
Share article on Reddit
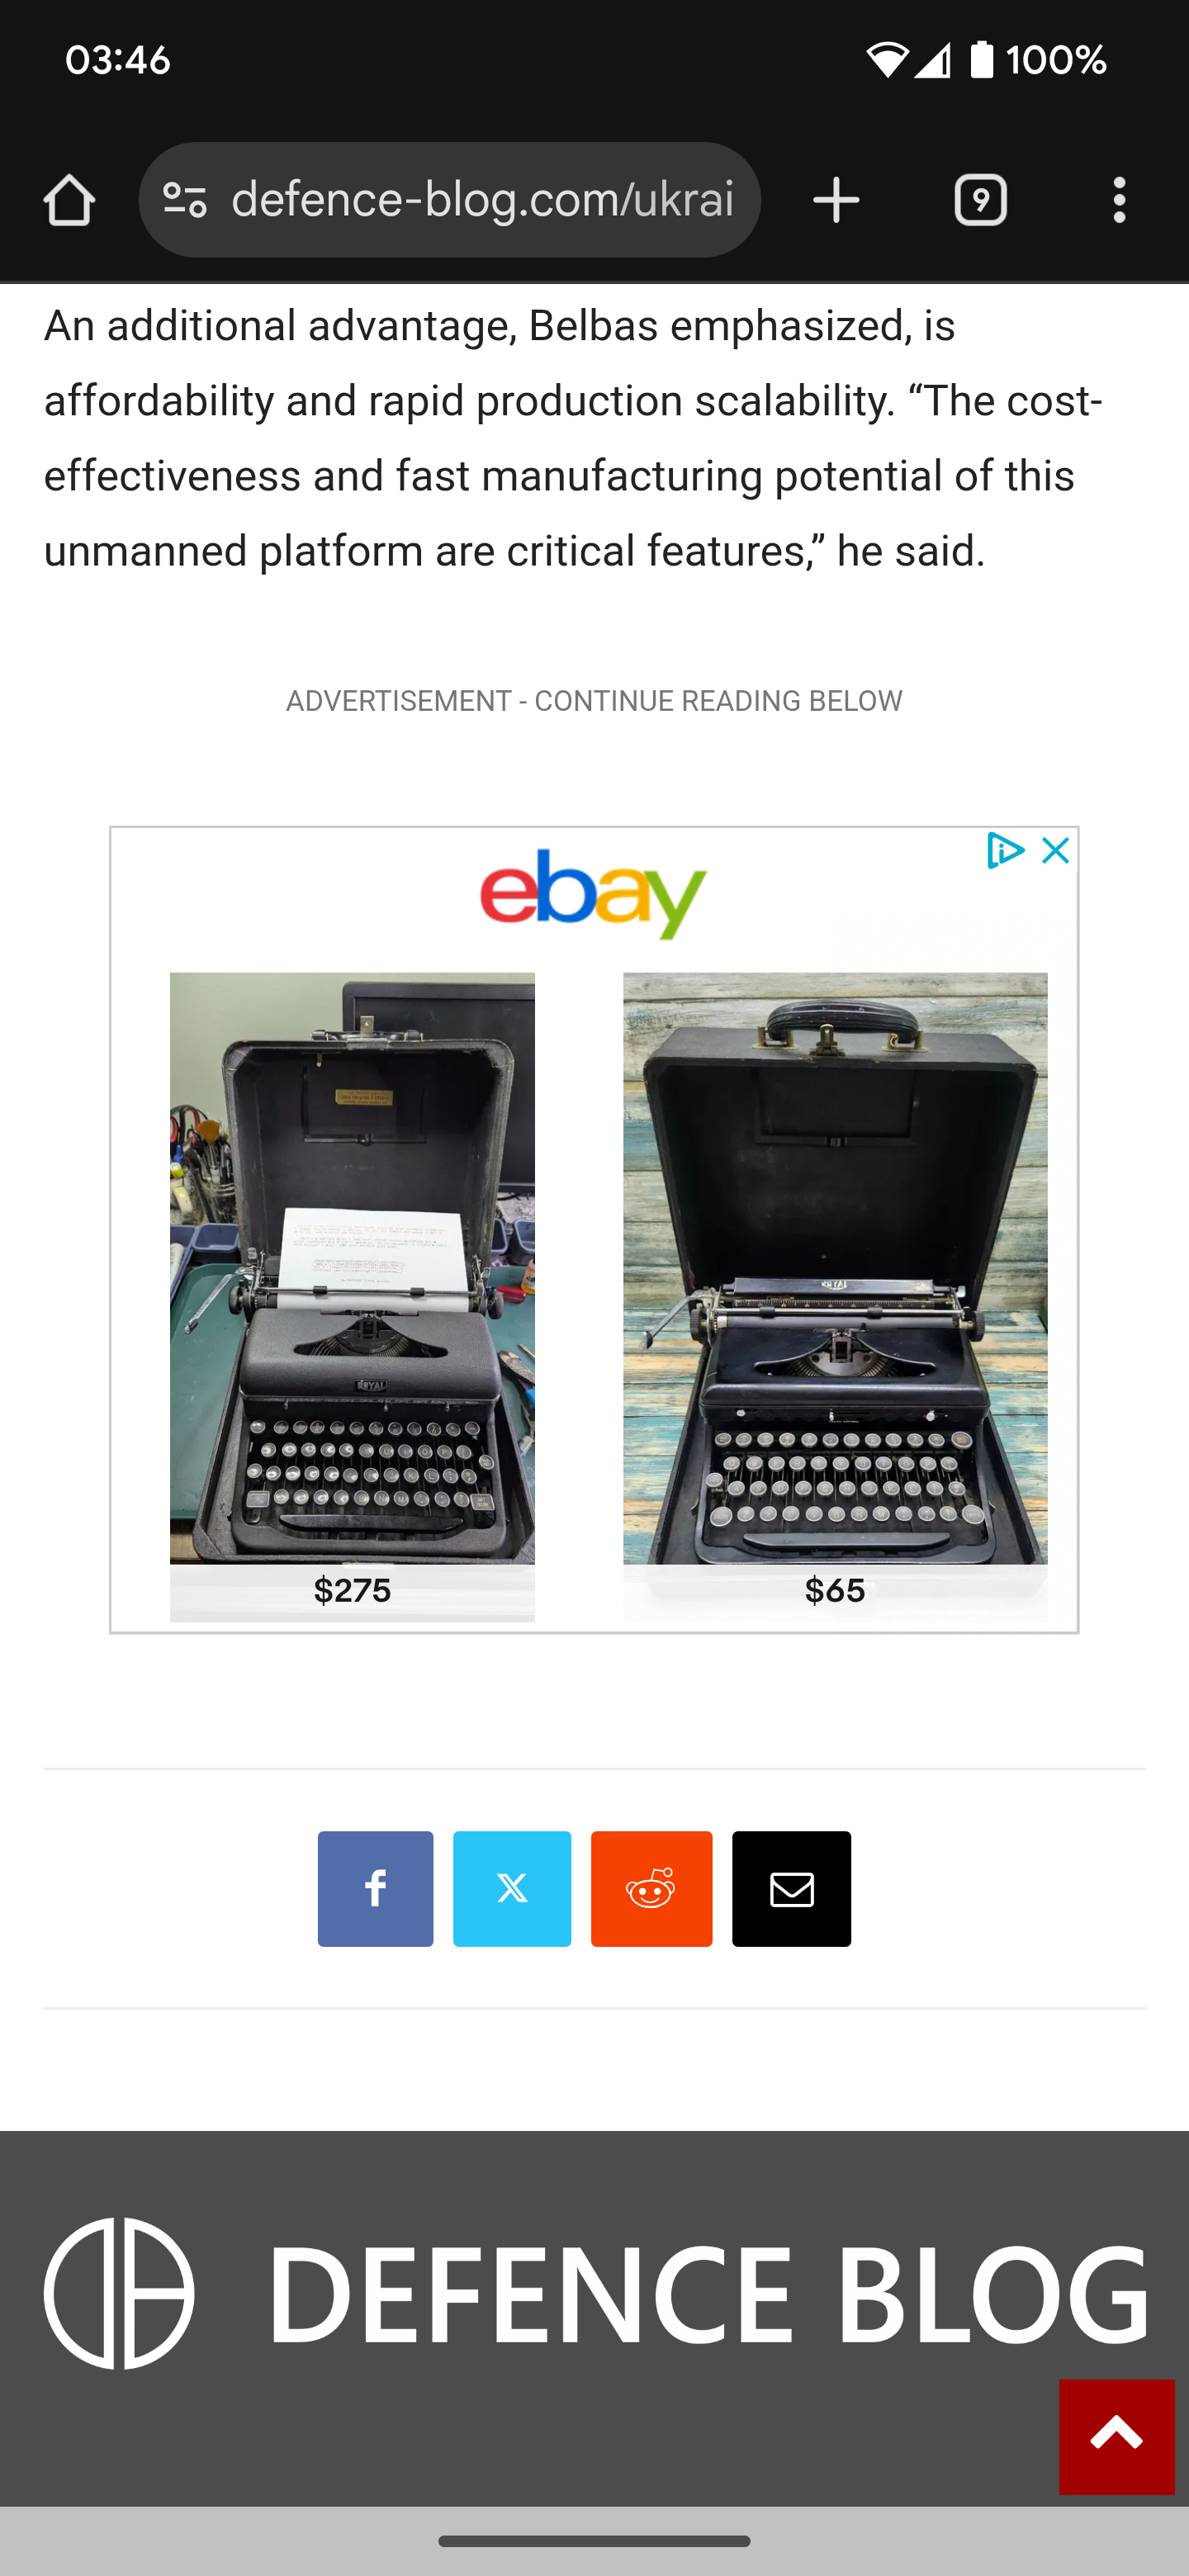(651, 1889)
